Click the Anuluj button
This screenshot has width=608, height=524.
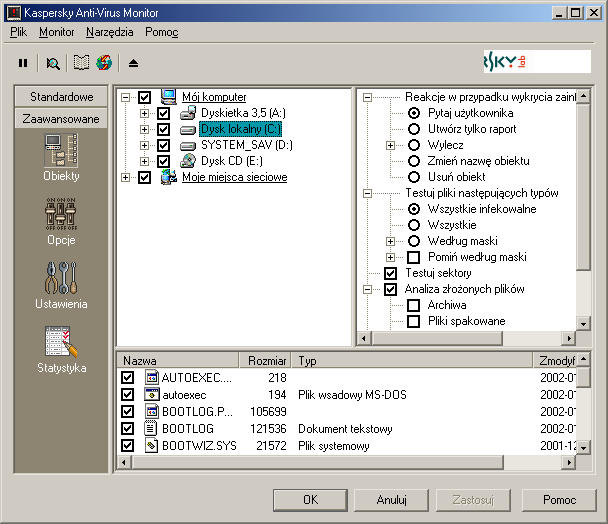[391, 500]
